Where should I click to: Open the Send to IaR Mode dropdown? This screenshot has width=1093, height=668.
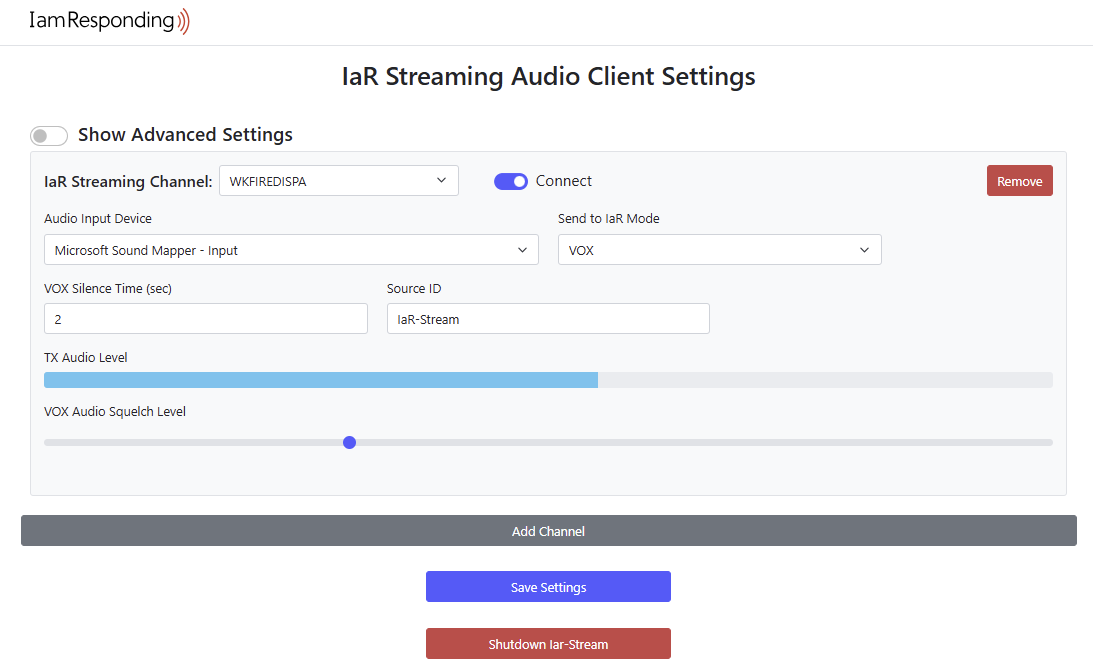(719, 250)
